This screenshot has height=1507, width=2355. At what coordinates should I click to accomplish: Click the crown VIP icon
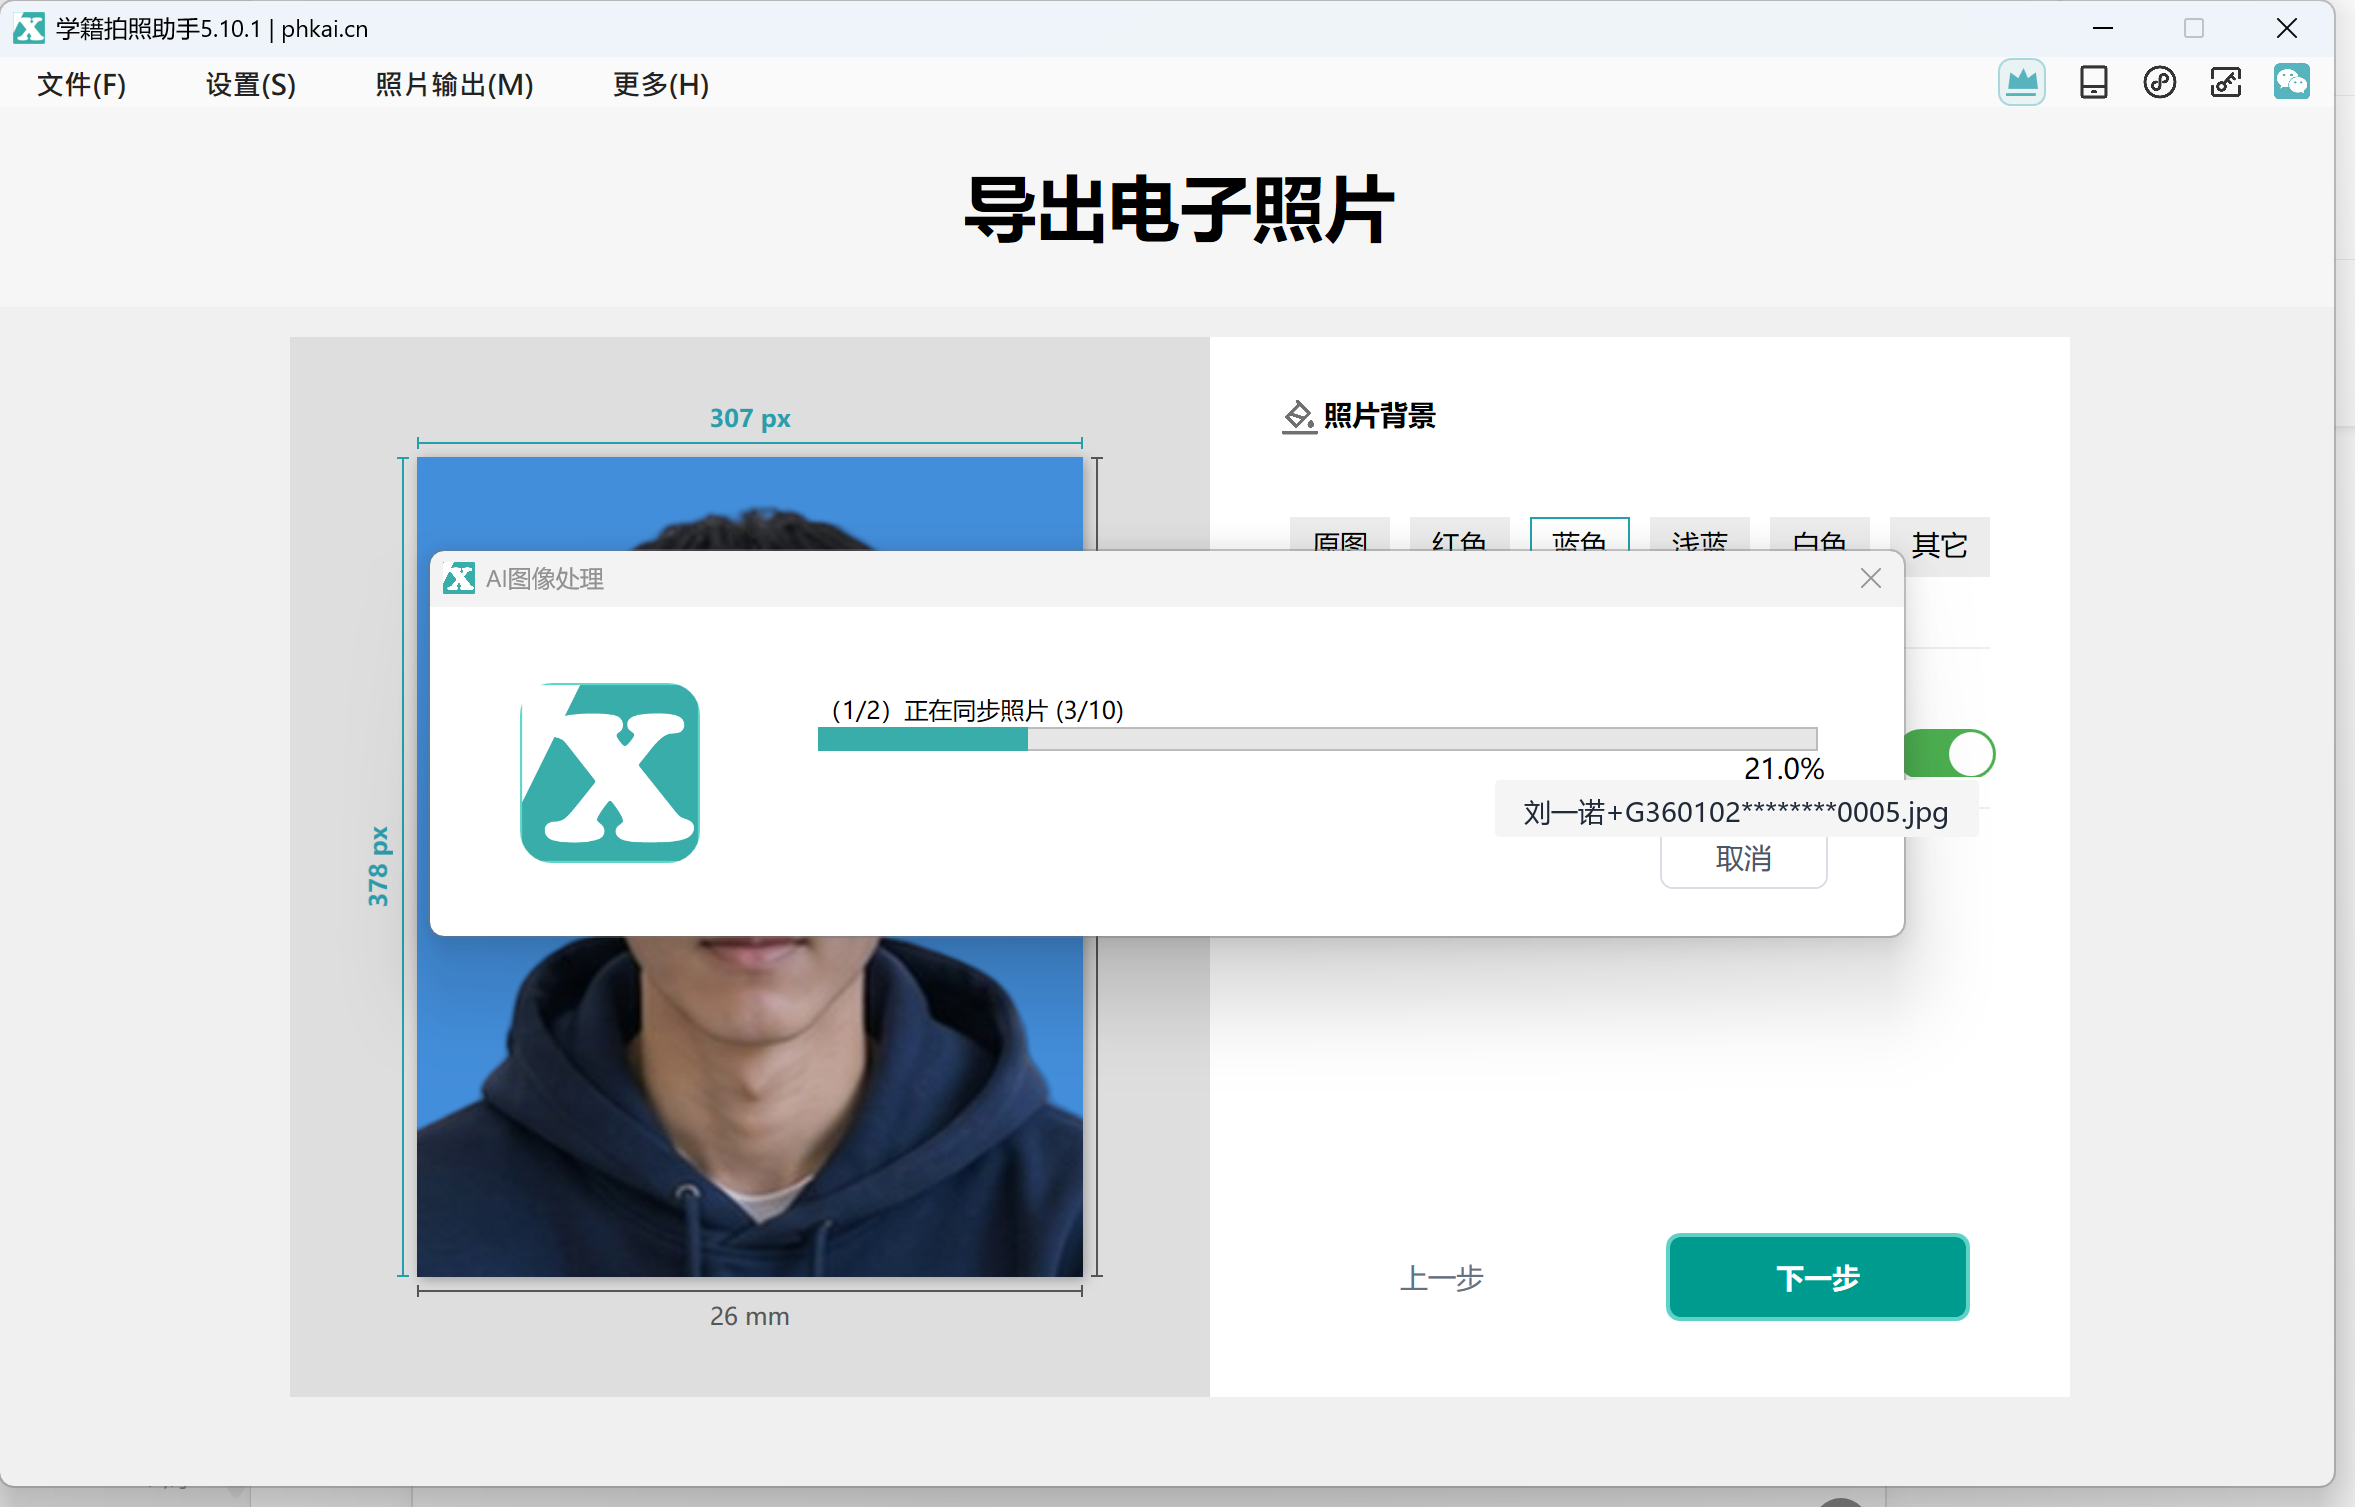[x=2021, y=82]
